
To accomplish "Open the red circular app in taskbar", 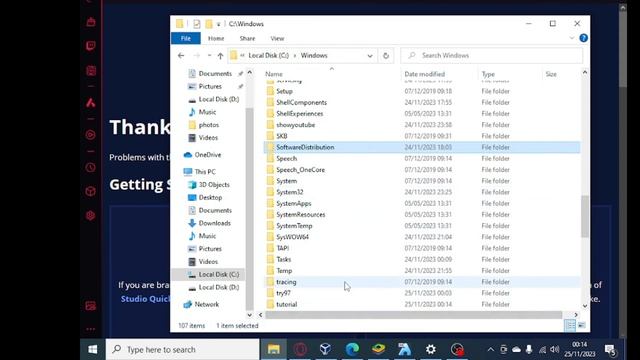I will coord(457,349).
